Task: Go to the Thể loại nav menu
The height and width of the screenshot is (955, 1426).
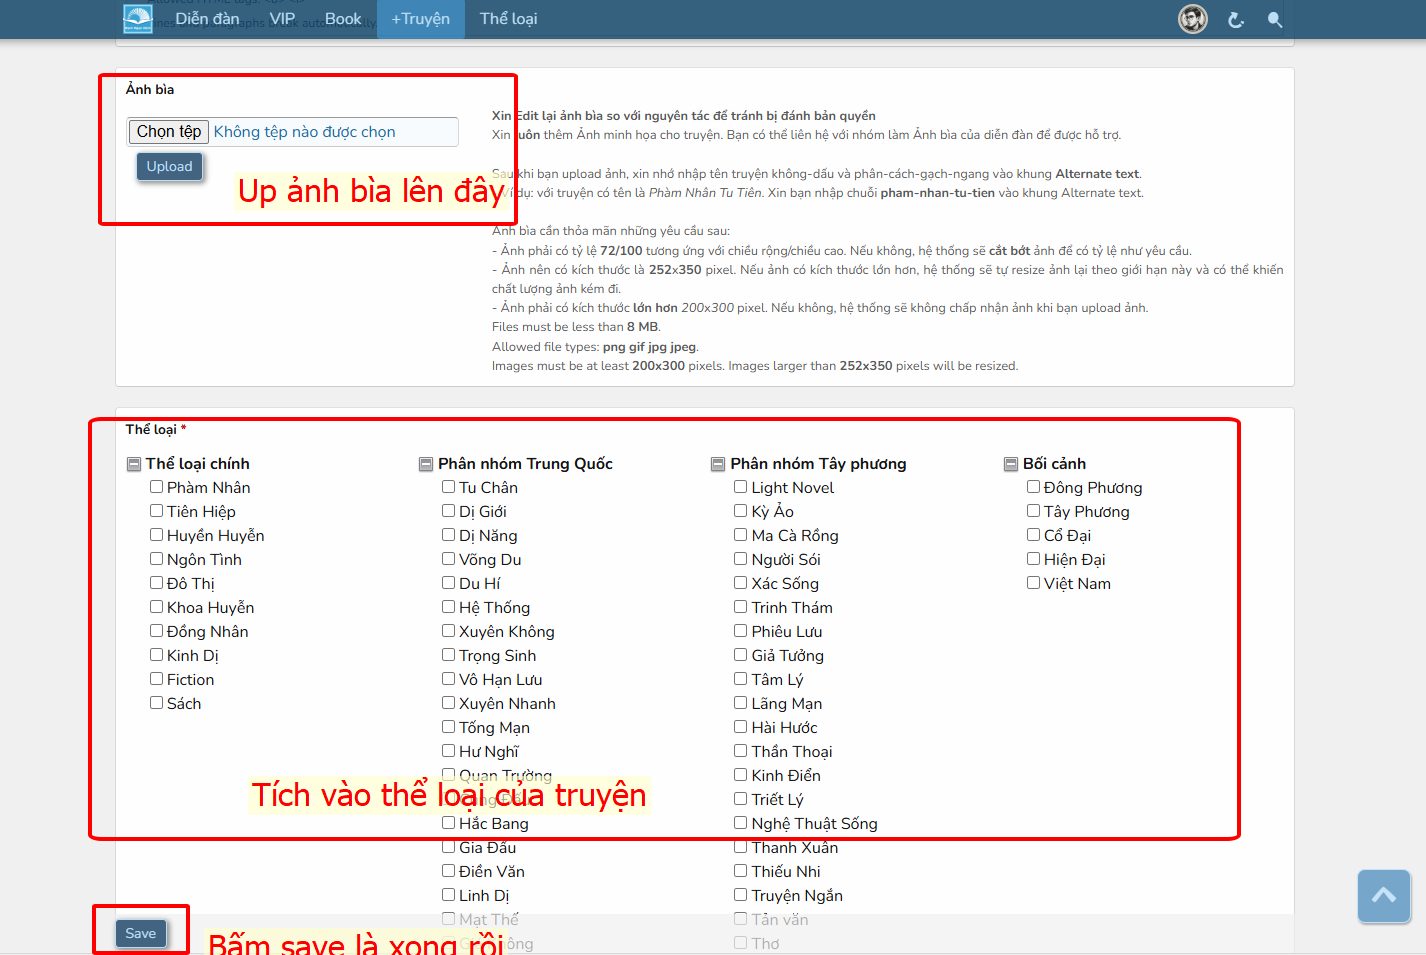Action: coord(508,19)
